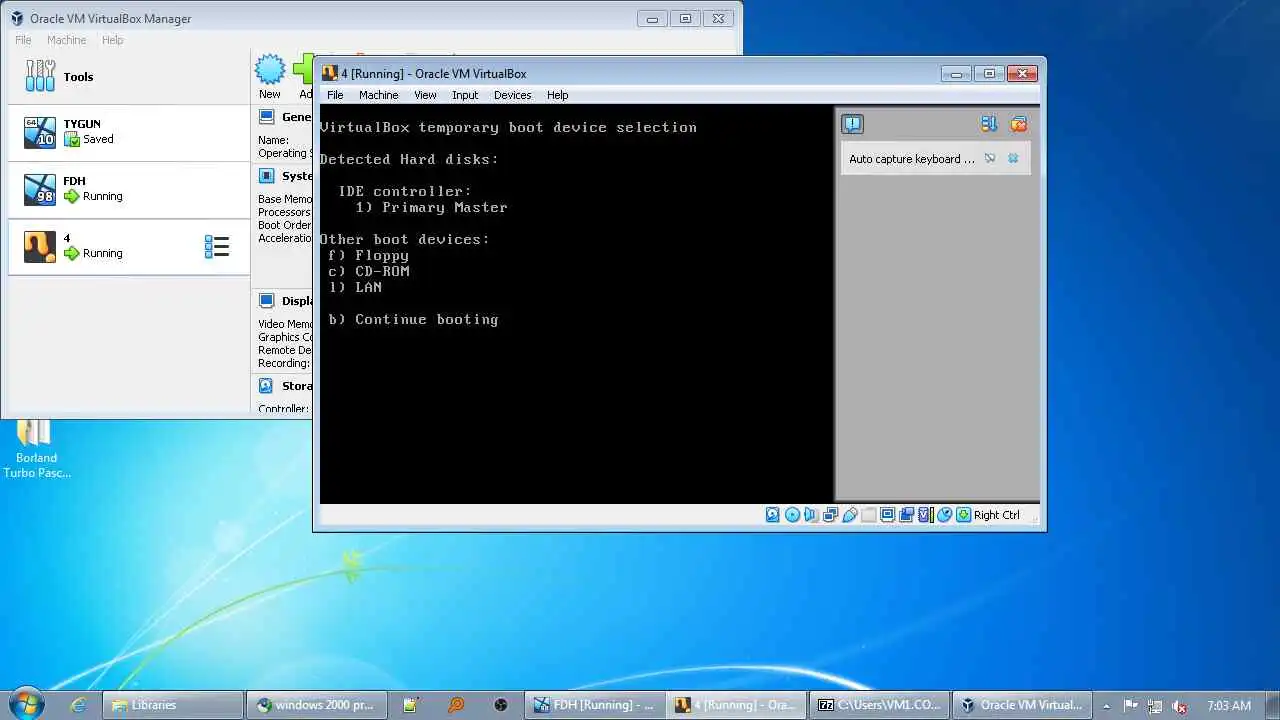
Task: Click the Display section header in Manager
Action: tap(285, 301)
